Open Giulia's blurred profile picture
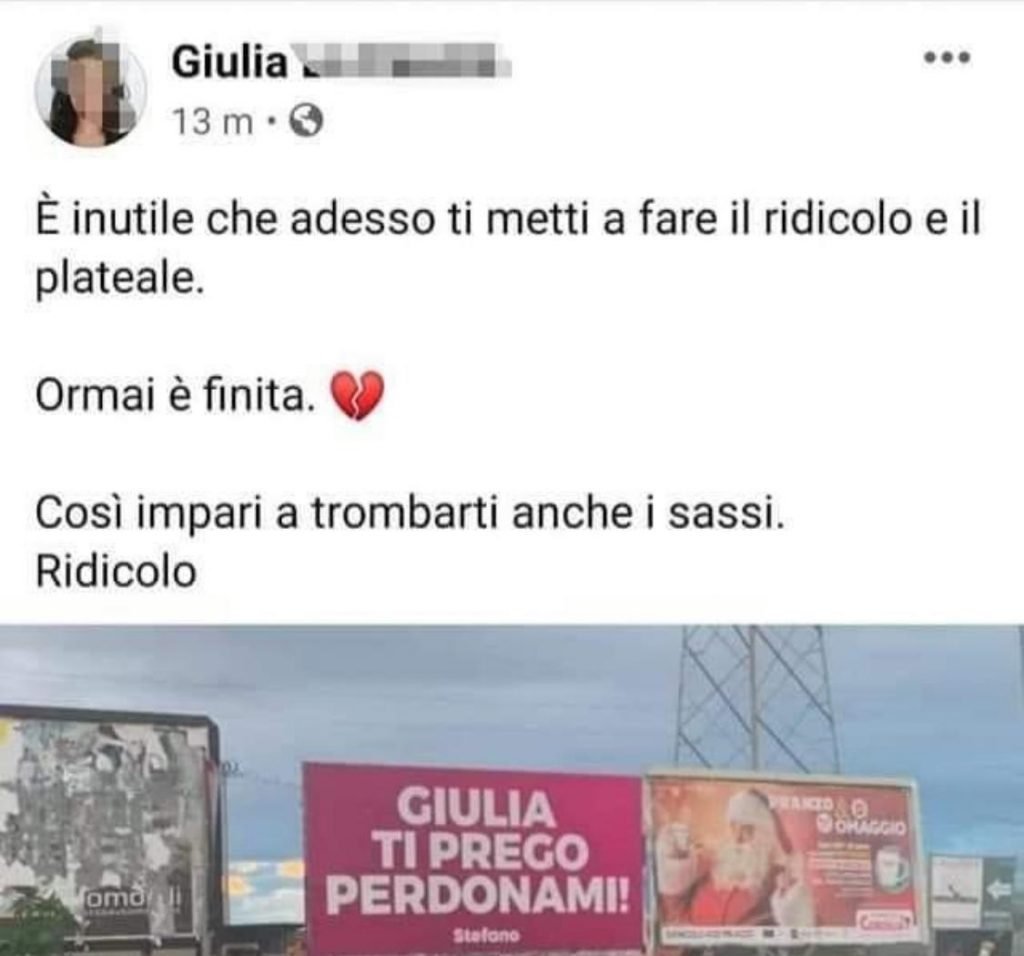Viewport: 1024px width, 956px height. 90,91
